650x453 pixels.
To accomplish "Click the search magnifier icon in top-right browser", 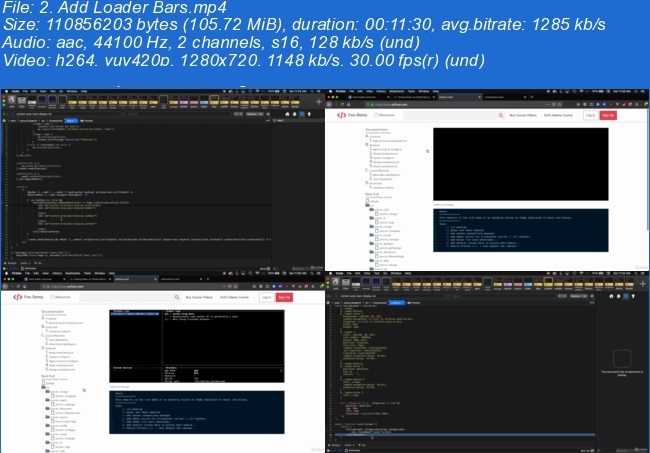I will click(499, 115).
